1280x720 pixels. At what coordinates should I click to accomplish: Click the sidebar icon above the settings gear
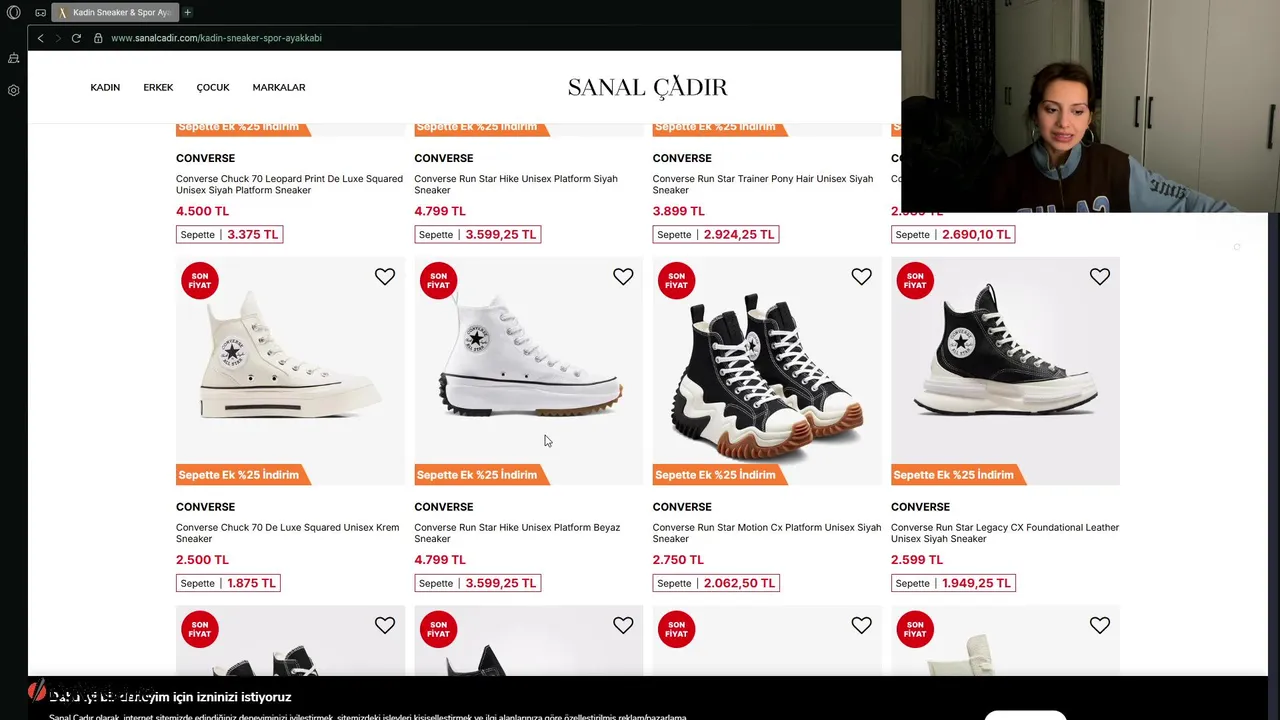tap(14, 59)
